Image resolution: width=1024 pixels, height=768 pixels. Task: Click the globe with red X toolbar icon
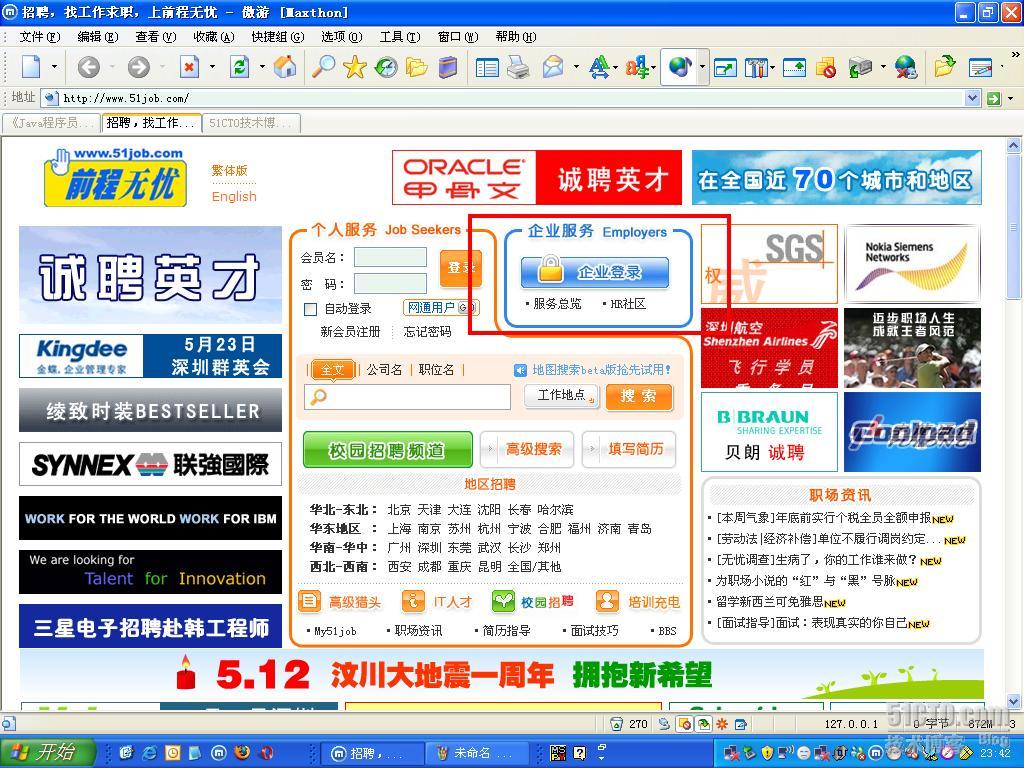(906, 67)
